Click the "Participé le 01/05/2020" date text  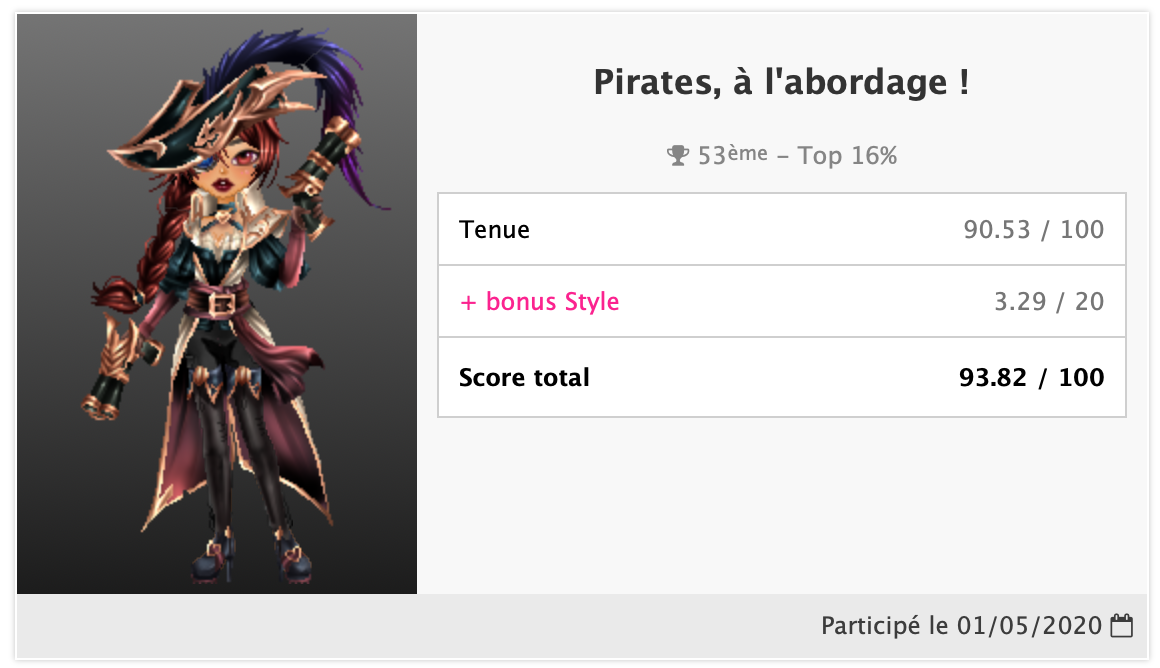tap(961, 627)
